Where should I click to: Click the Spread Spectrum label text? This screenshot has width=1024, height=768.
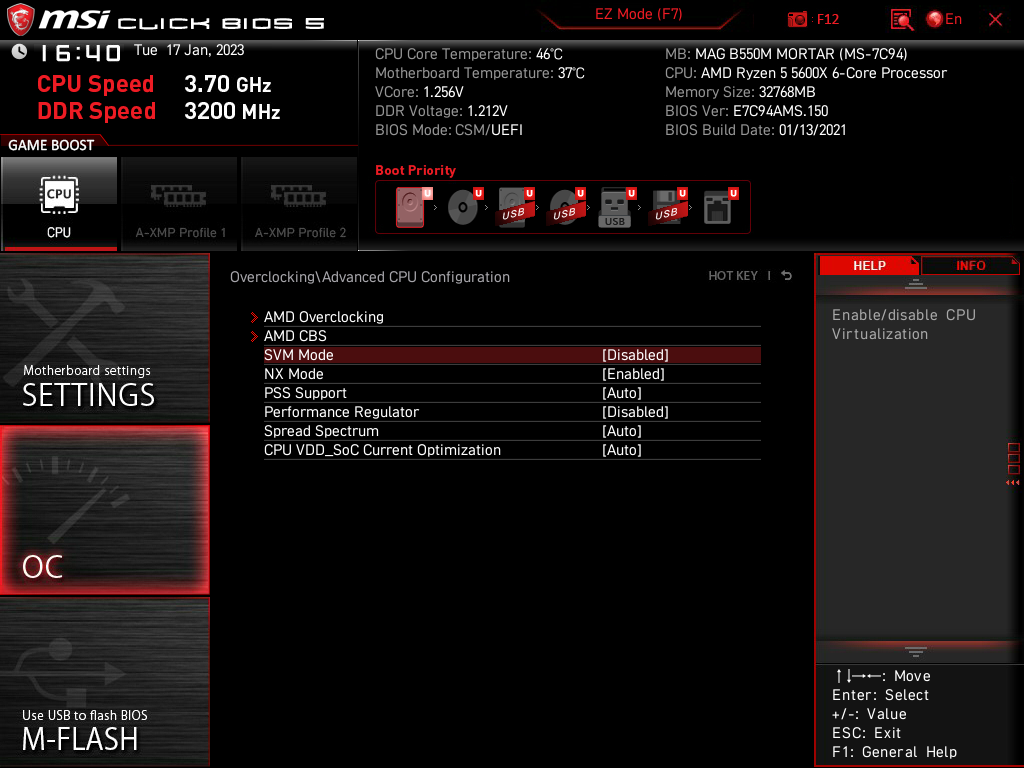(x=321, y=430)
